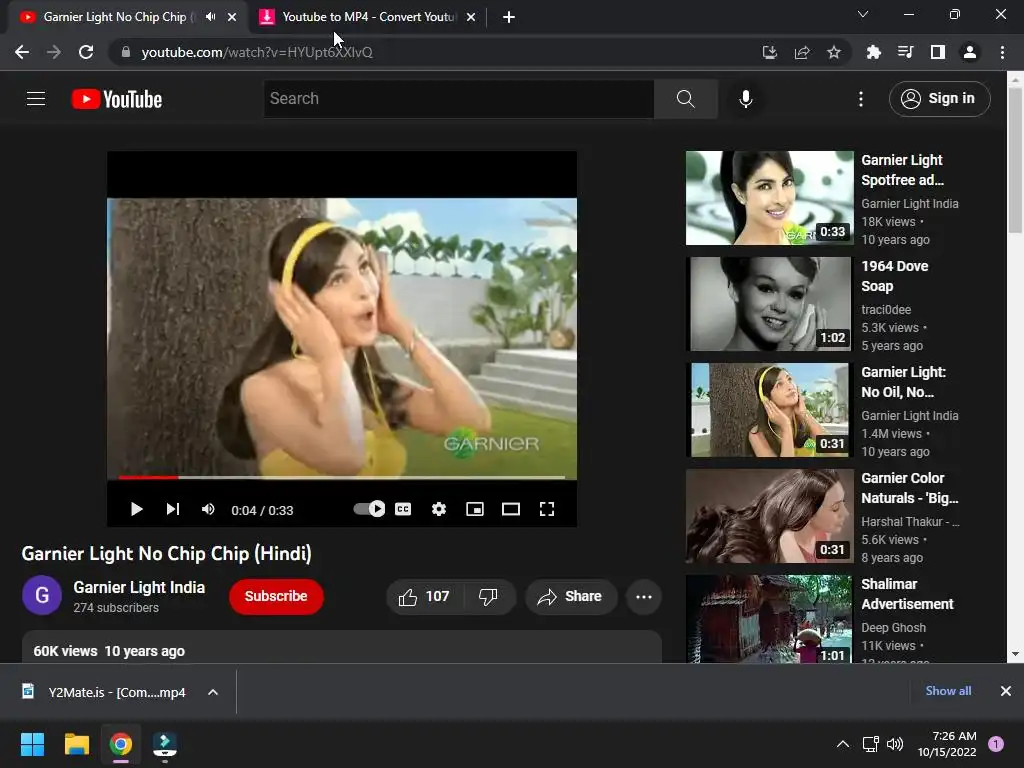Enter fullscreen mode
The width and height of the screenshot is (1024, 768).
[x=547, y=509]
